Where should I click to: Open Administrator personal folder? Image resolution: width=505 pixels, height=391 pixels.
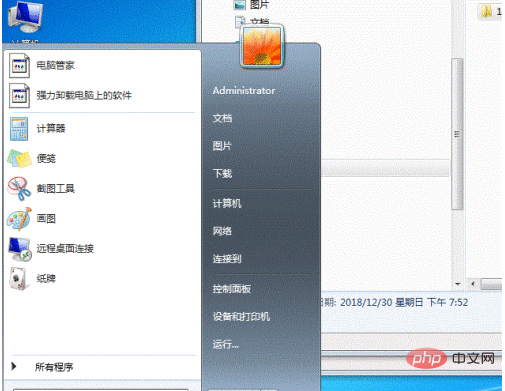pos(244,91)
